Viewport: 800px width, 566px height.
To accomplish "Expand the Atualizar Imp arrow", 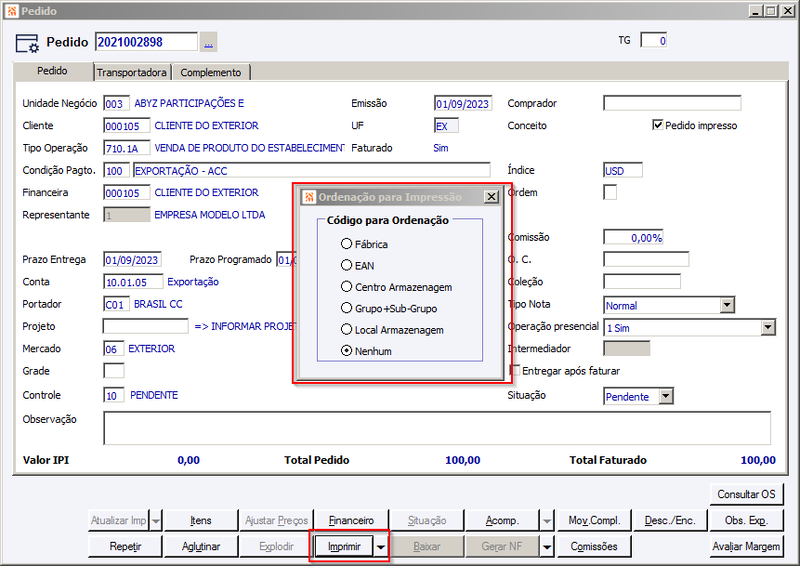I will coord(156,521).
